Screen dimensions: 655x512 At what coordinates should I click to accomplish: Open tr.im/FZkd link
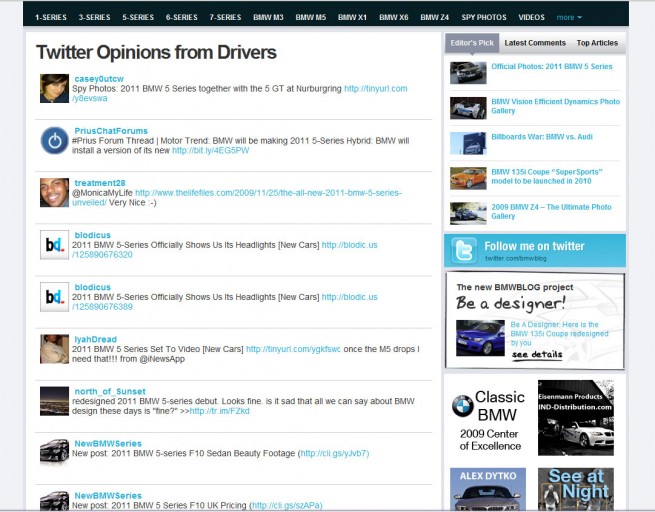(x=219, y=411)
